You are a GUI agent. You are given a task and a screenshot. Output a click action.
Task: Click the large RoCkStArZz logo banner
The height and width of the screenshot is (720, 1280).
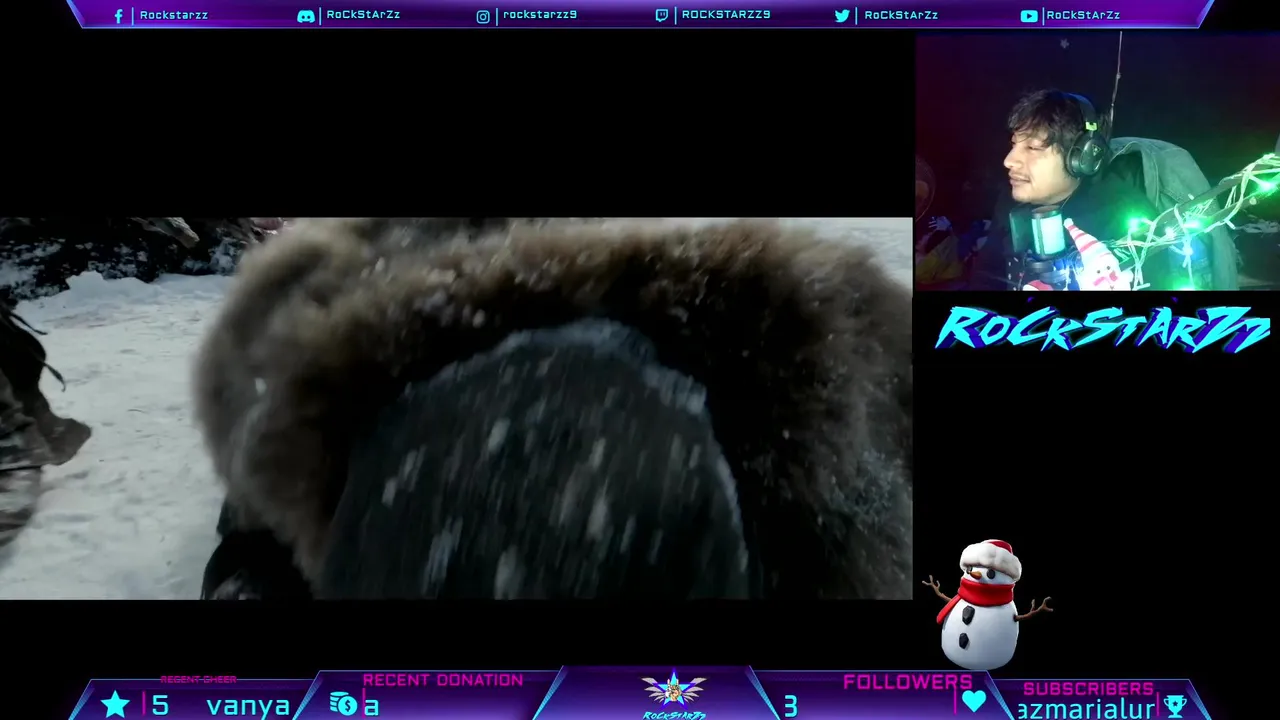1103,329
